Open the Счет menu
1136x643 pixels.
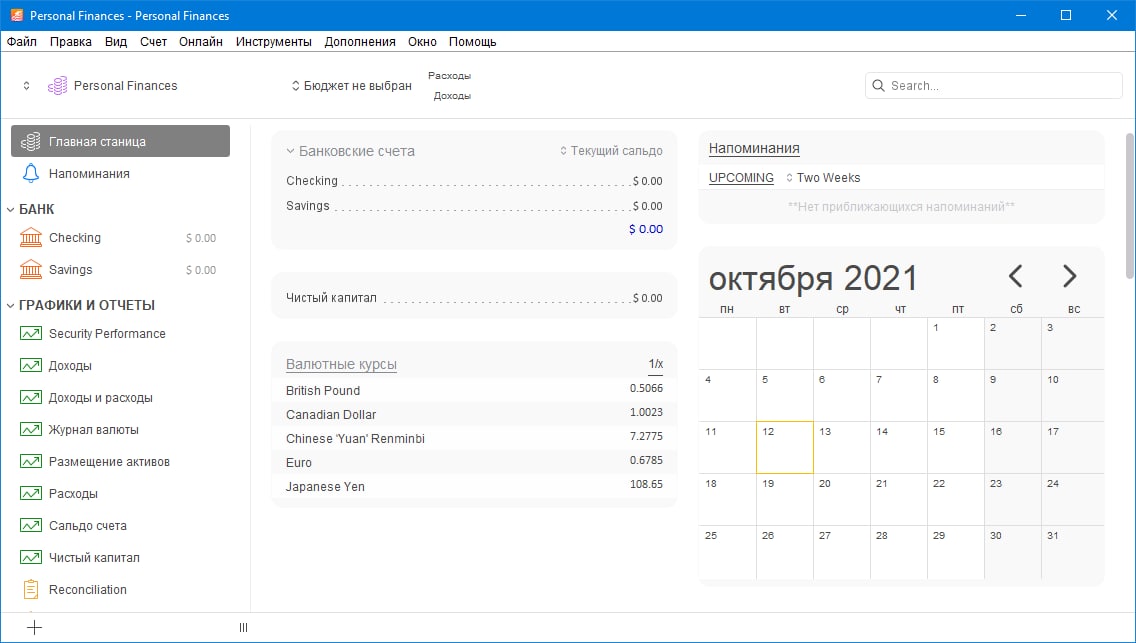coord(153,41)
